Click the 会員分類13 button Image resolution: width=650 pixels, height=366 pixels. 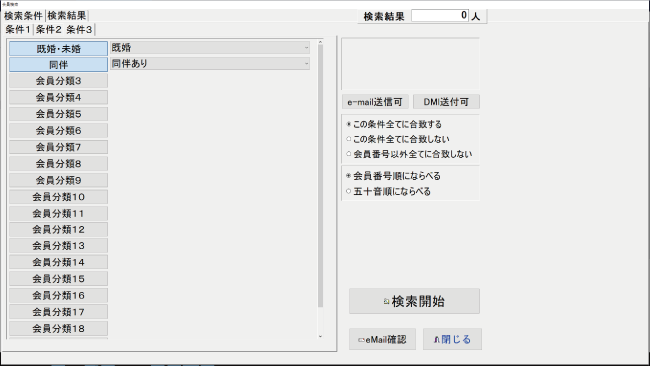click(x=58, y=246)
